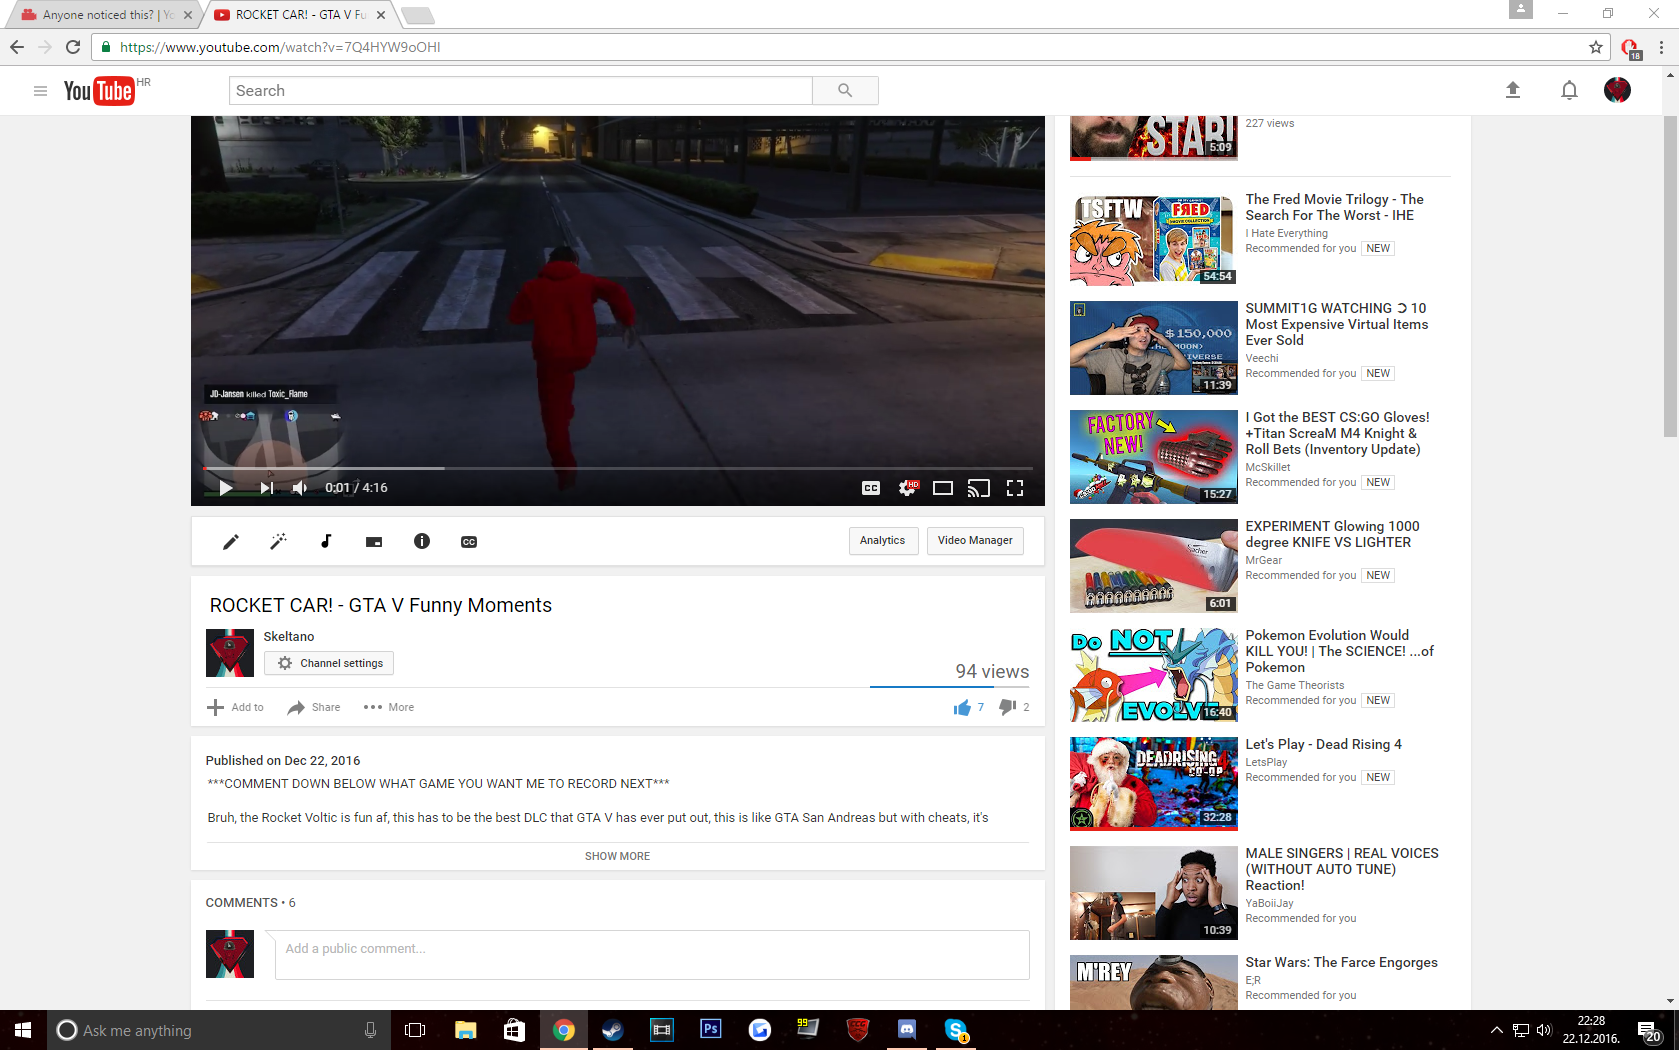Select the ROCKET CAR! browser tab
This screenshot has width=1679, height=1050.
point(298,15)
